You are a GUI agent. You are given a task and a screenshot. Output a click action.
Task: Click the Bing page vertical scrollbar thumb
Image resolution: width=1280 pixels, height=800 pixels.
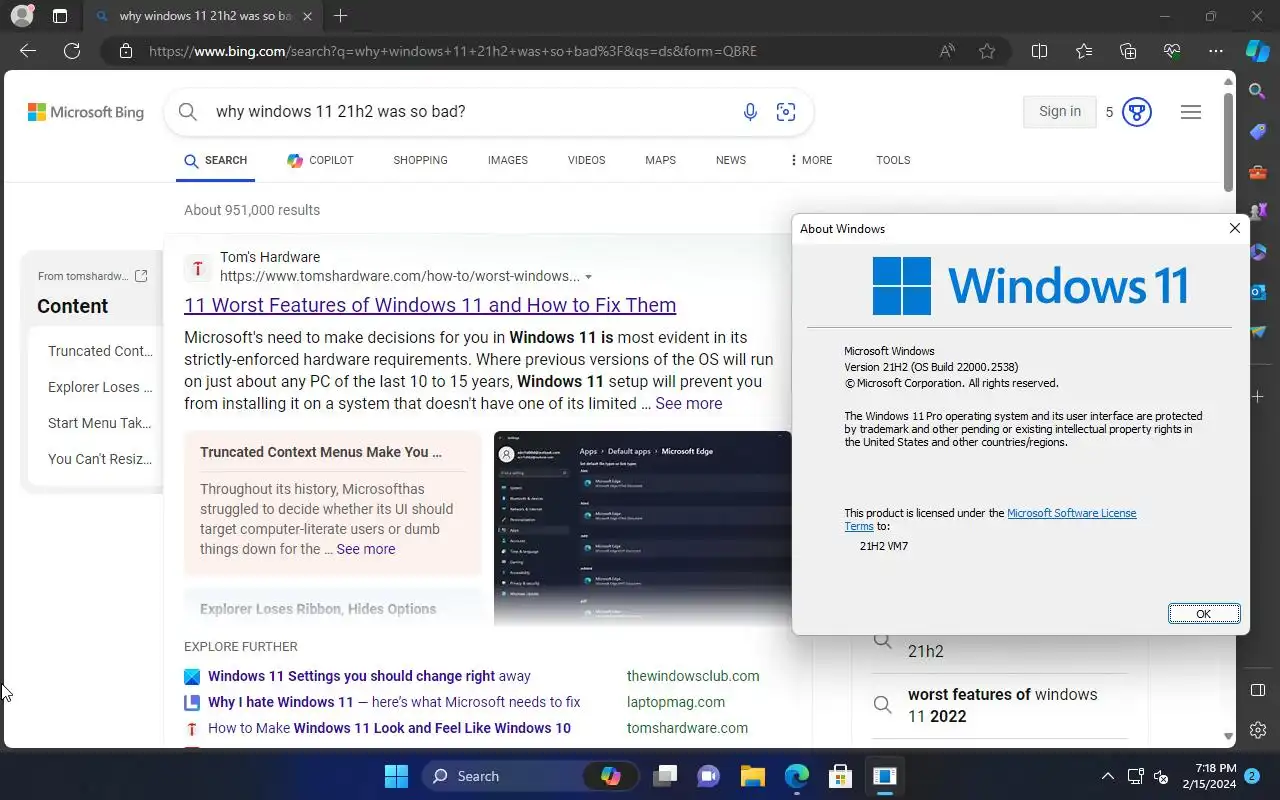coord(1229,143)
